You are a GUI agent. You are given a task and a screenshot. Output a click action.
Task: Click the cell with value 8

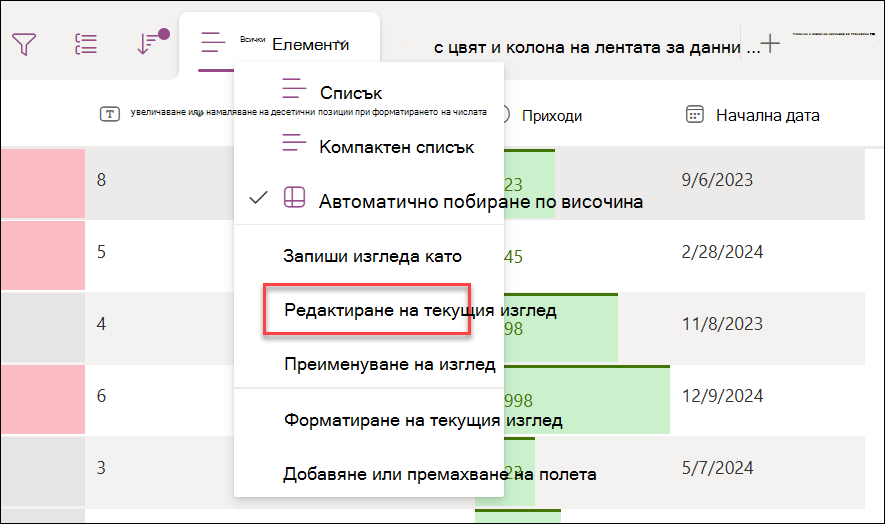coord(101,180)
